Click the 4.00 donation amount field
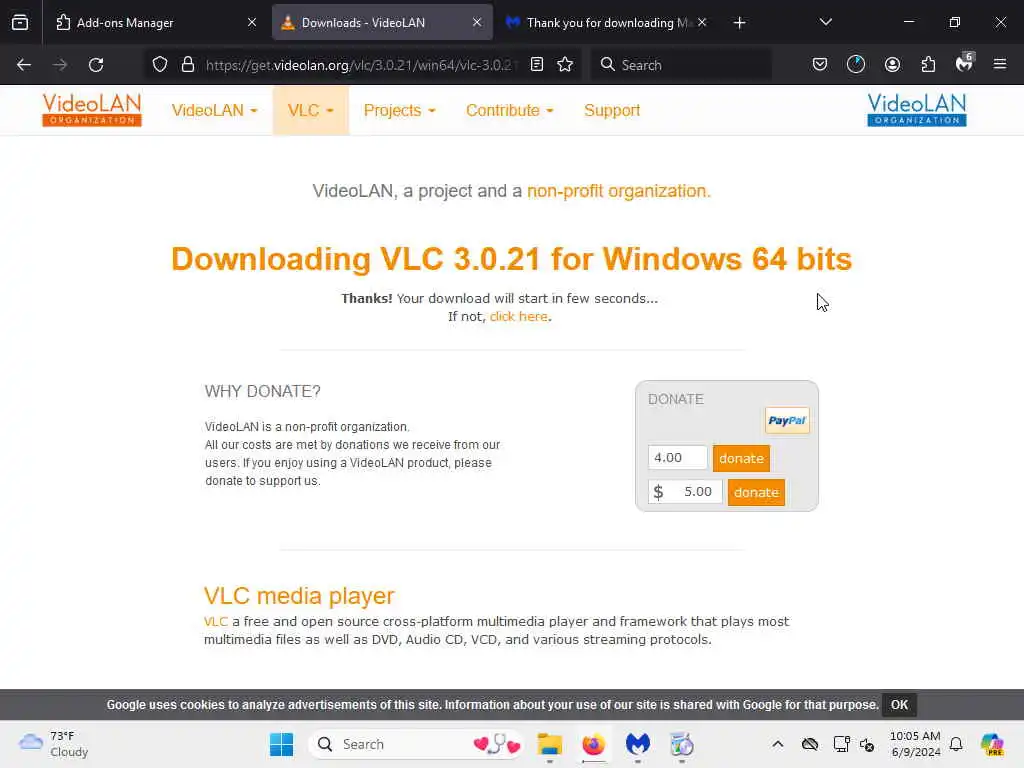This screenshot has height=768, width=1024. pyautogui.click(x=678, y=458)
